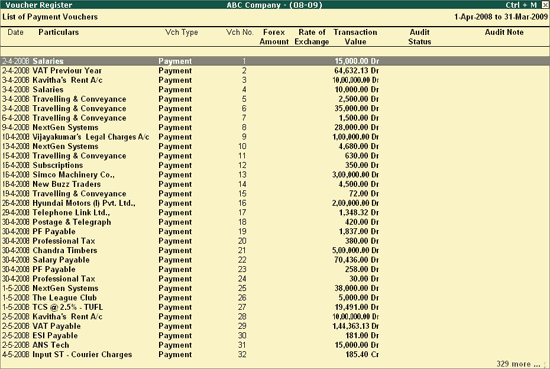
Task: Select the VAT Payable voucher number 29
Action: [x=275, y=326]
